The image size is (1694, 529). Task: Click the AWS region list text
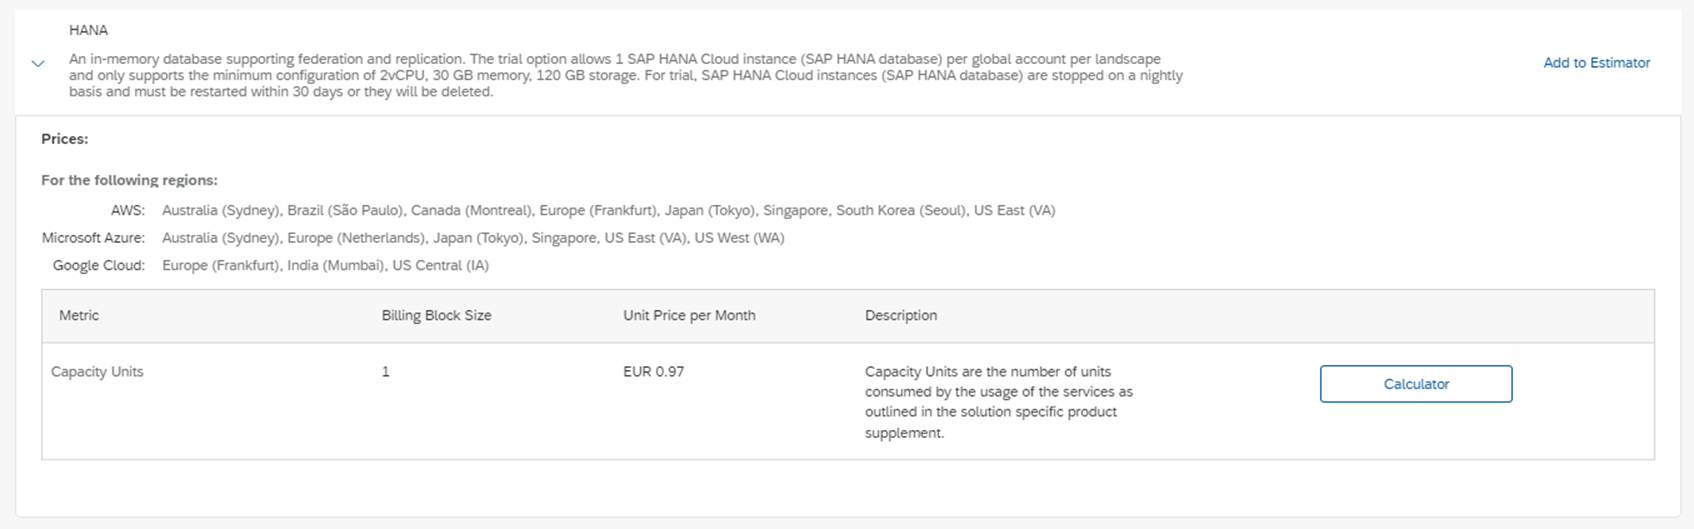tap(608, 210)
